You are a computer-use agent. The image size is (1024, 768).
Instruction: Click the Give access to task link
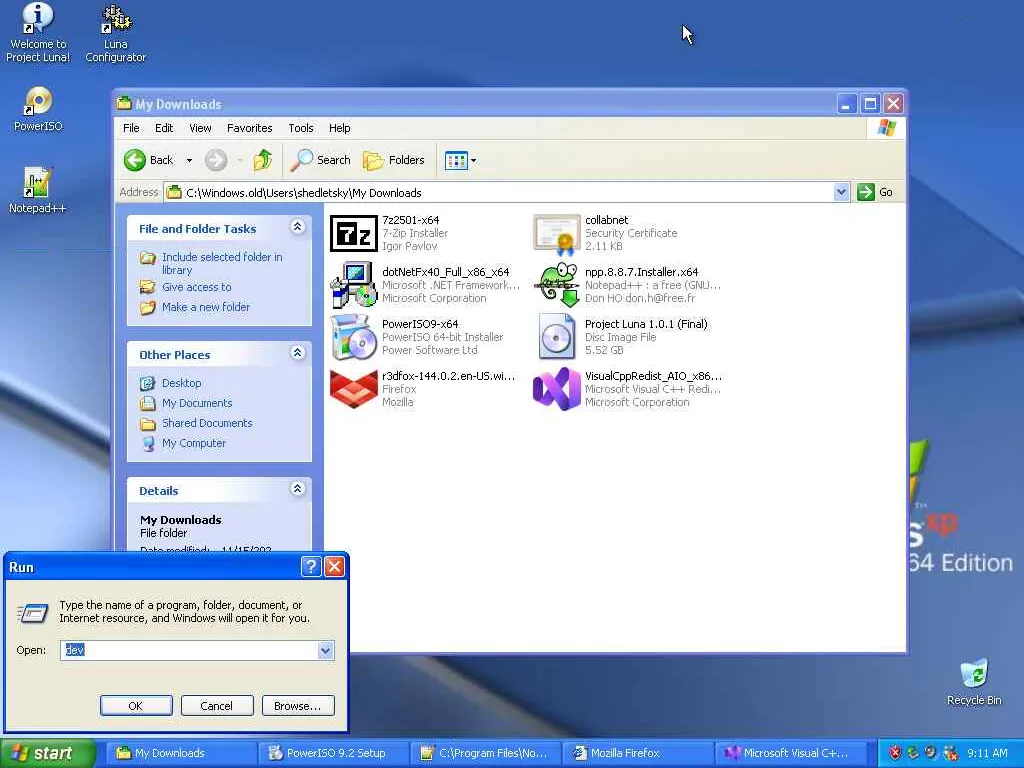coord(197,287)
